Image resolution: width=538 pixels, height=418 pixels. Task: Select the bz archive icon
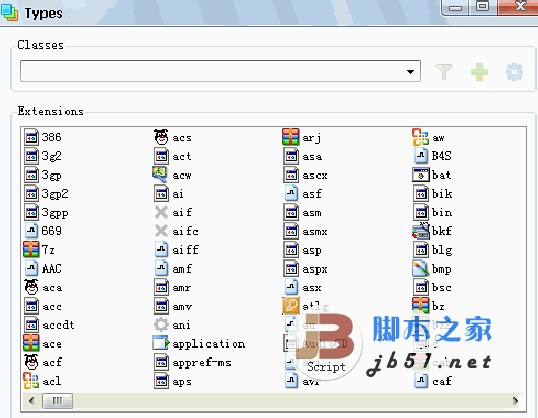click(x=421, y=305)
